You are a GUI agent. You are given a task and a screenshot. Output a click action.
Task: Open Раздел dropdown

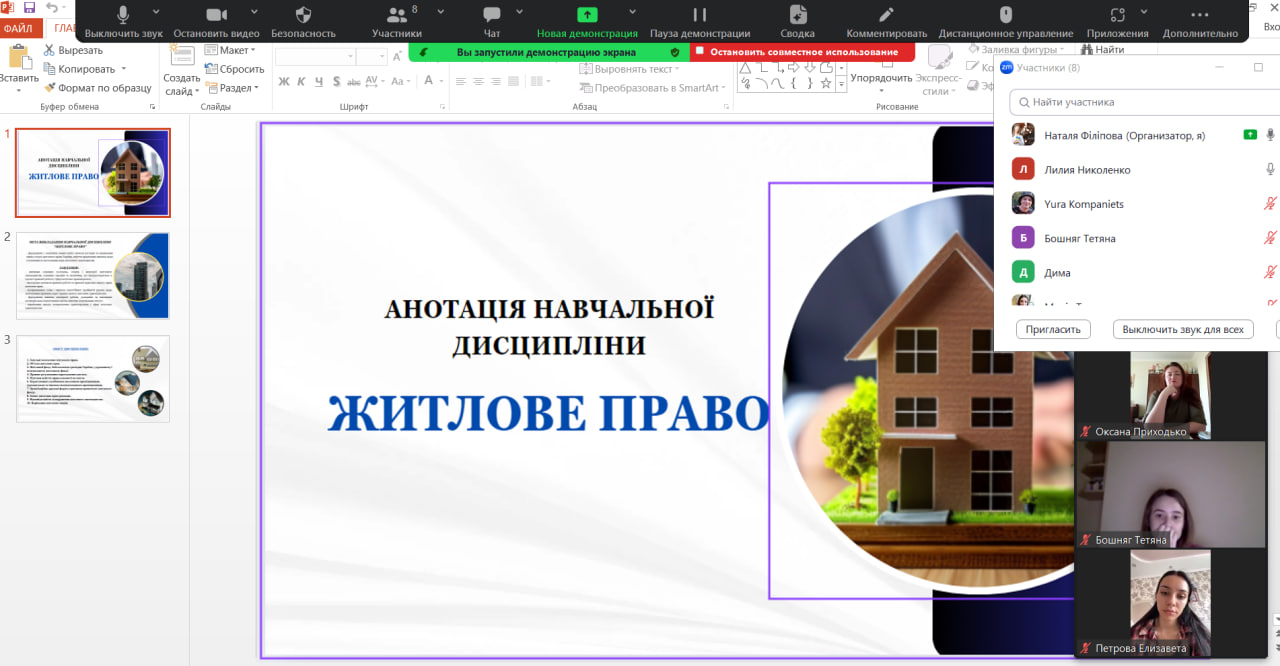(x=231, y=88)
